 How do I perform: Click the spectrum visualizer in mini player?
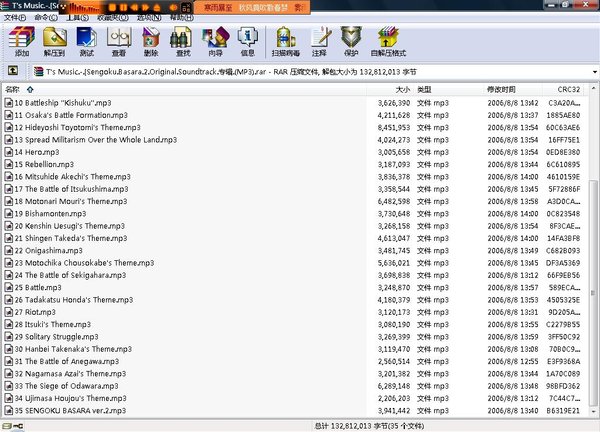pyautogui.click(x=84, y=7)
